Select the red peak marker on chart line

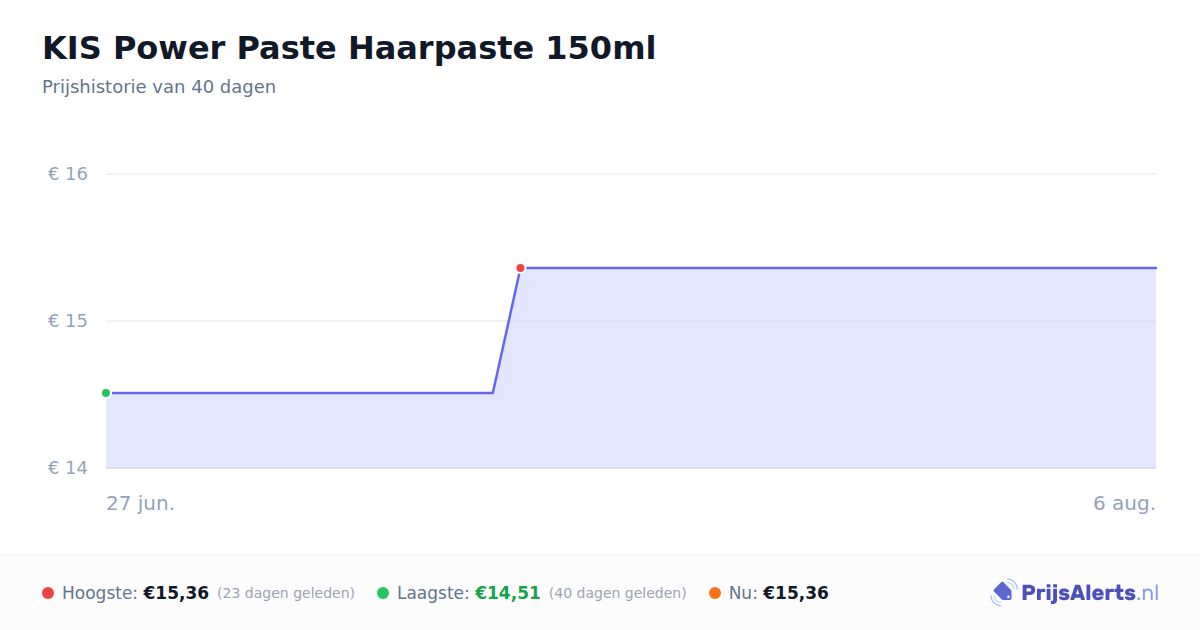(520, 268)
